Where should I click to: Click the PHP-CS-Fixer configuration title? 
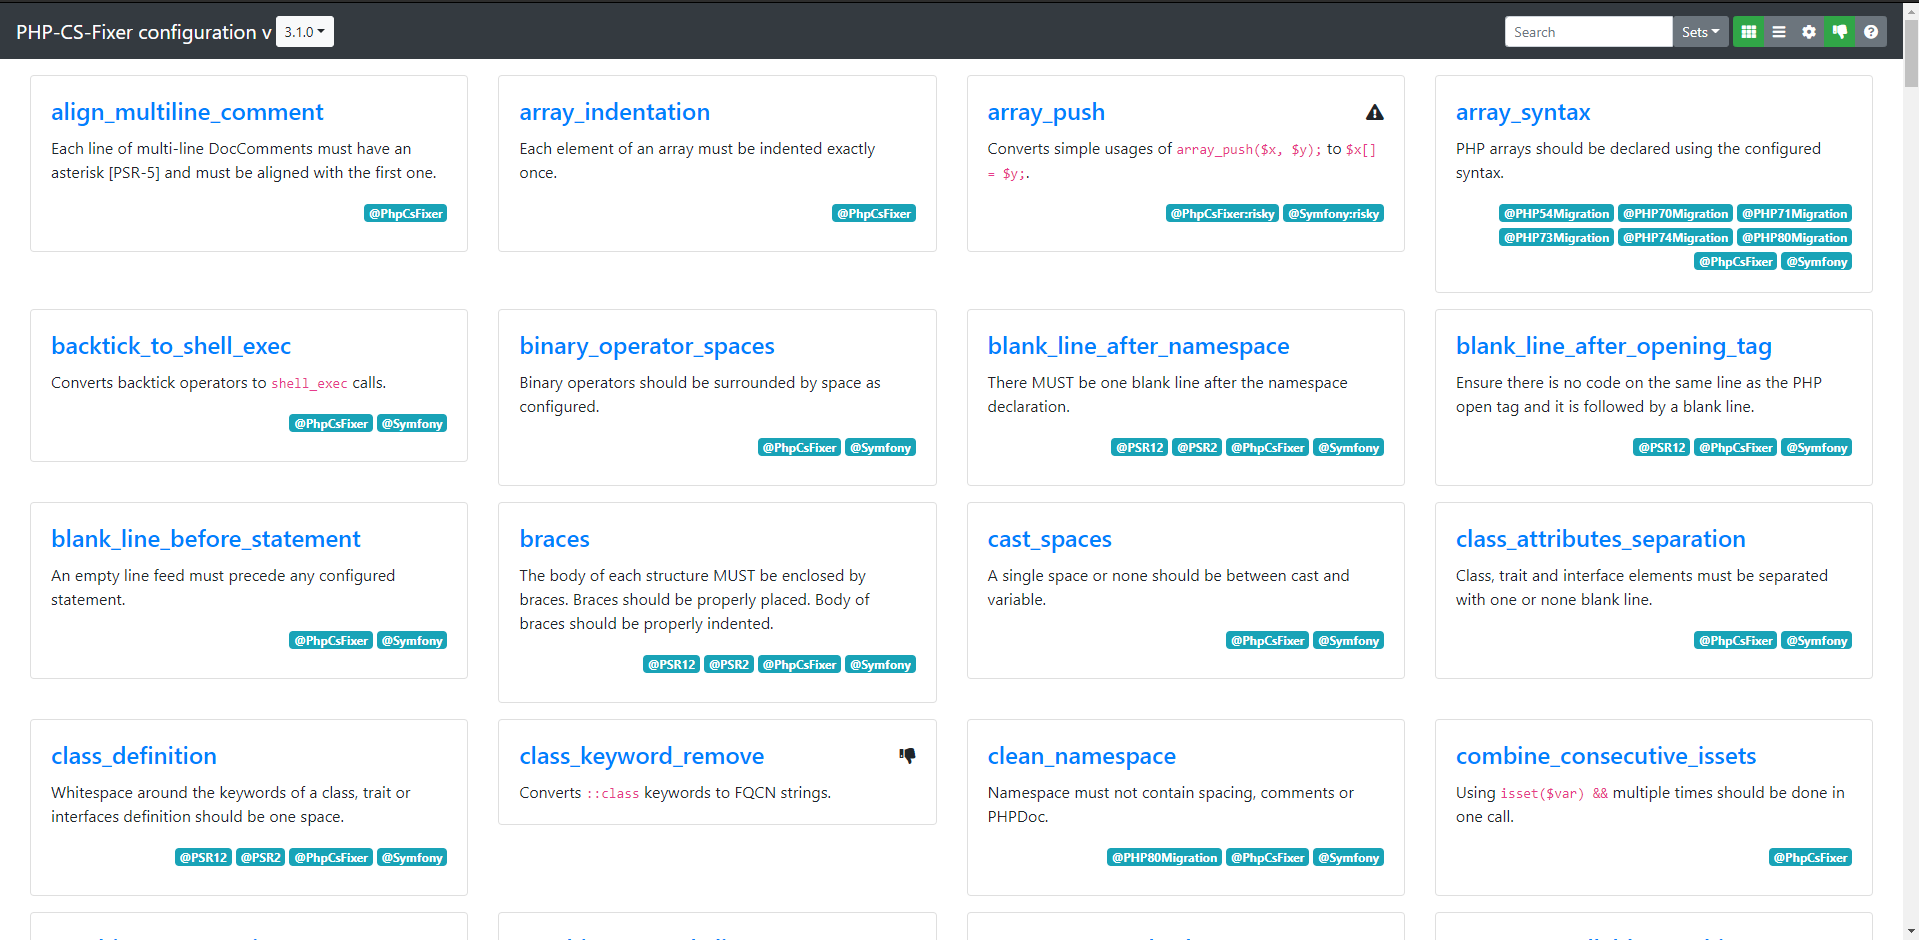click(143, 32)
